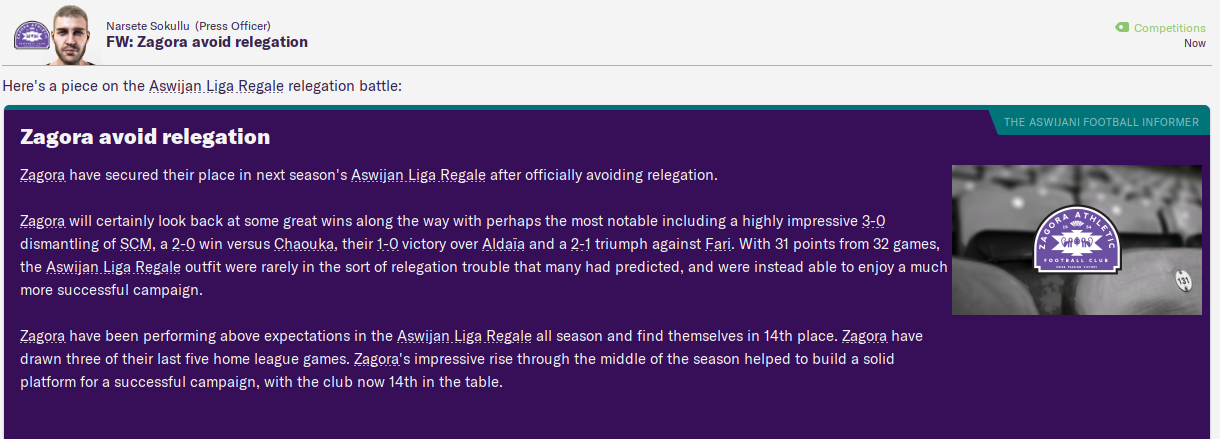Viewport: 1220px width, 439px height.
Task: Open the Competitions category label
Action: click(1169, 28)
